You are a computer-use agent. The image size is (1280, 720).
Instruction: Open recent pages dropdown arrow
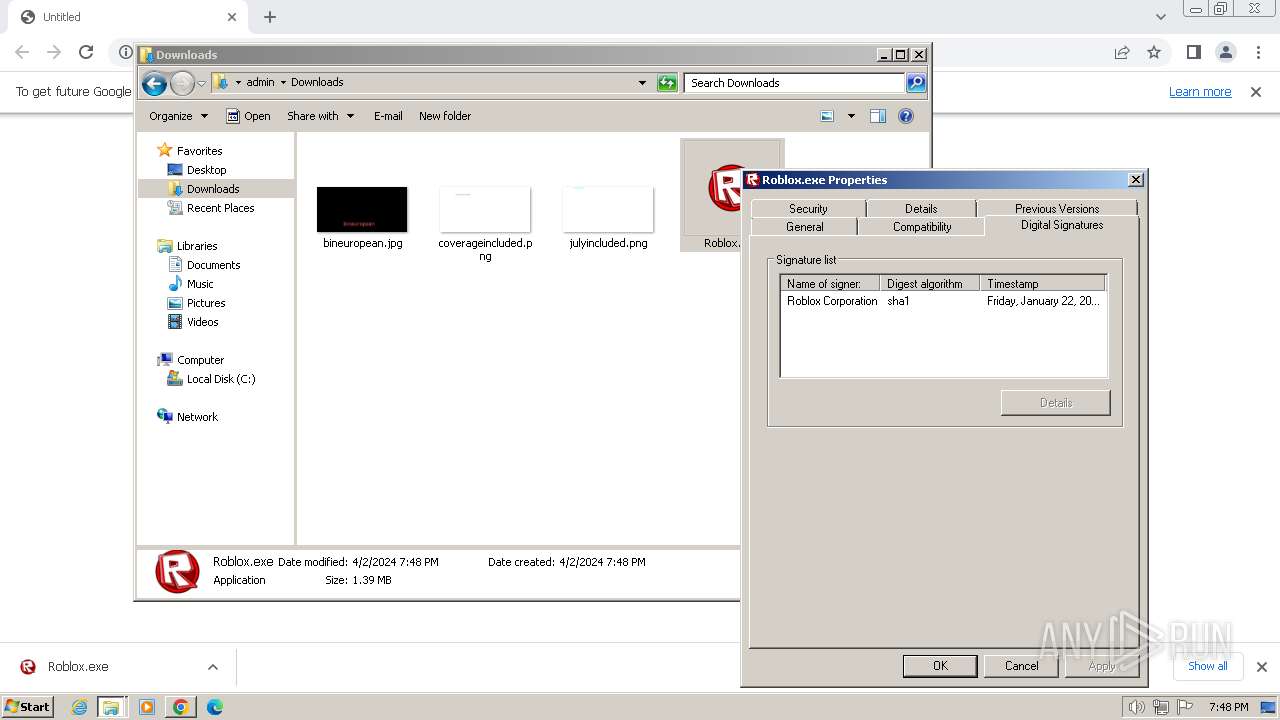point(202,83)
